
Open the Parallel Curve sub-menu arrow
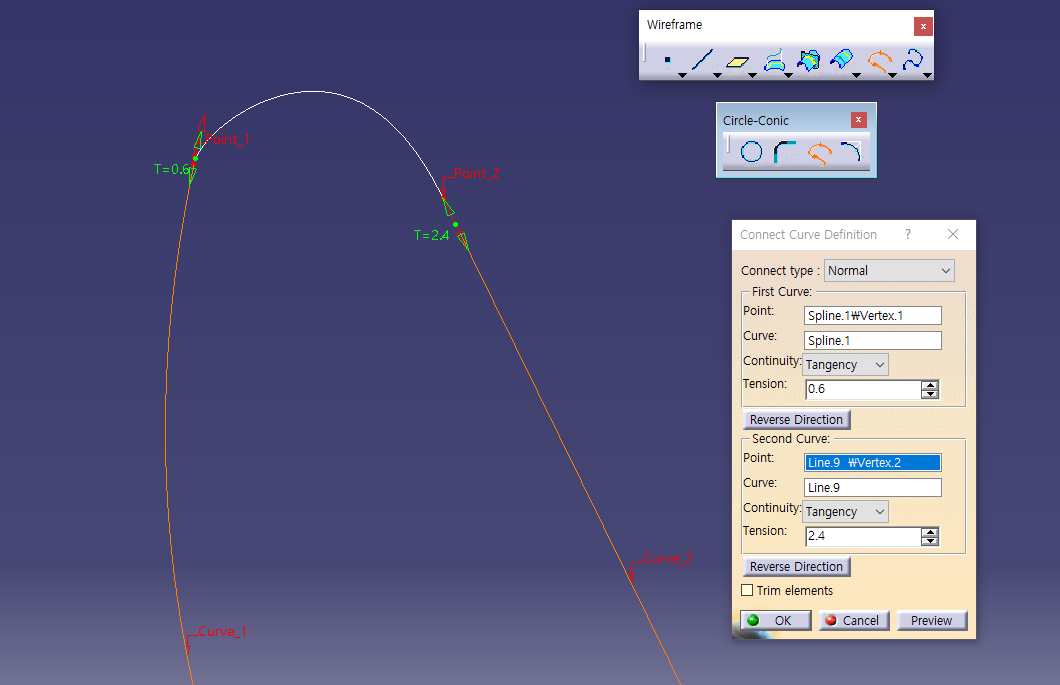pos(857,76)
